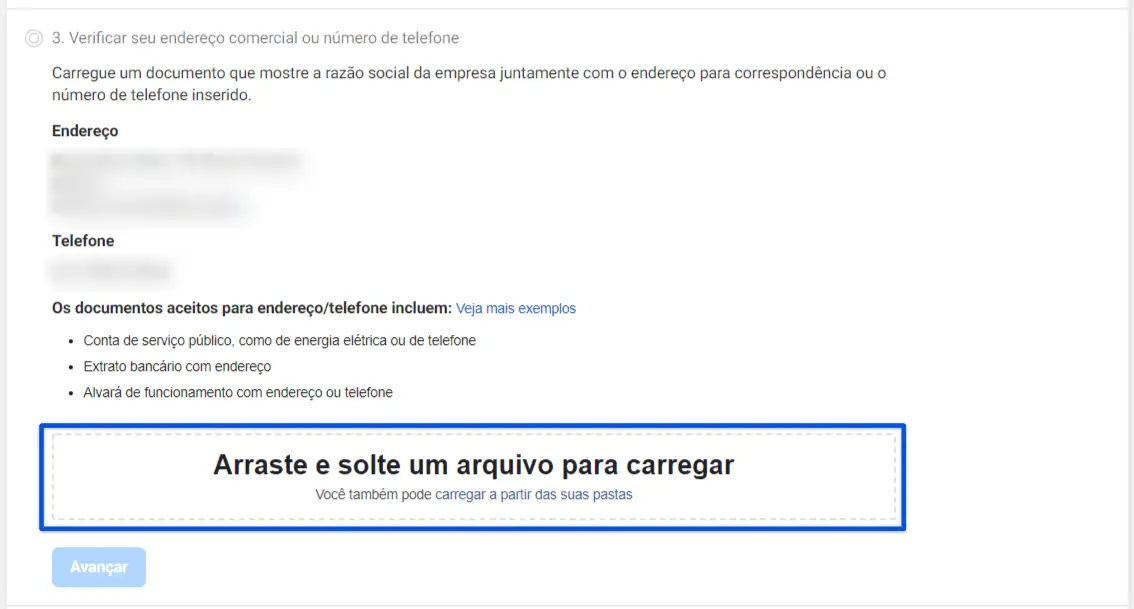Click the step 3 circle status icon

pyautogui.click(x=34, y=38)
